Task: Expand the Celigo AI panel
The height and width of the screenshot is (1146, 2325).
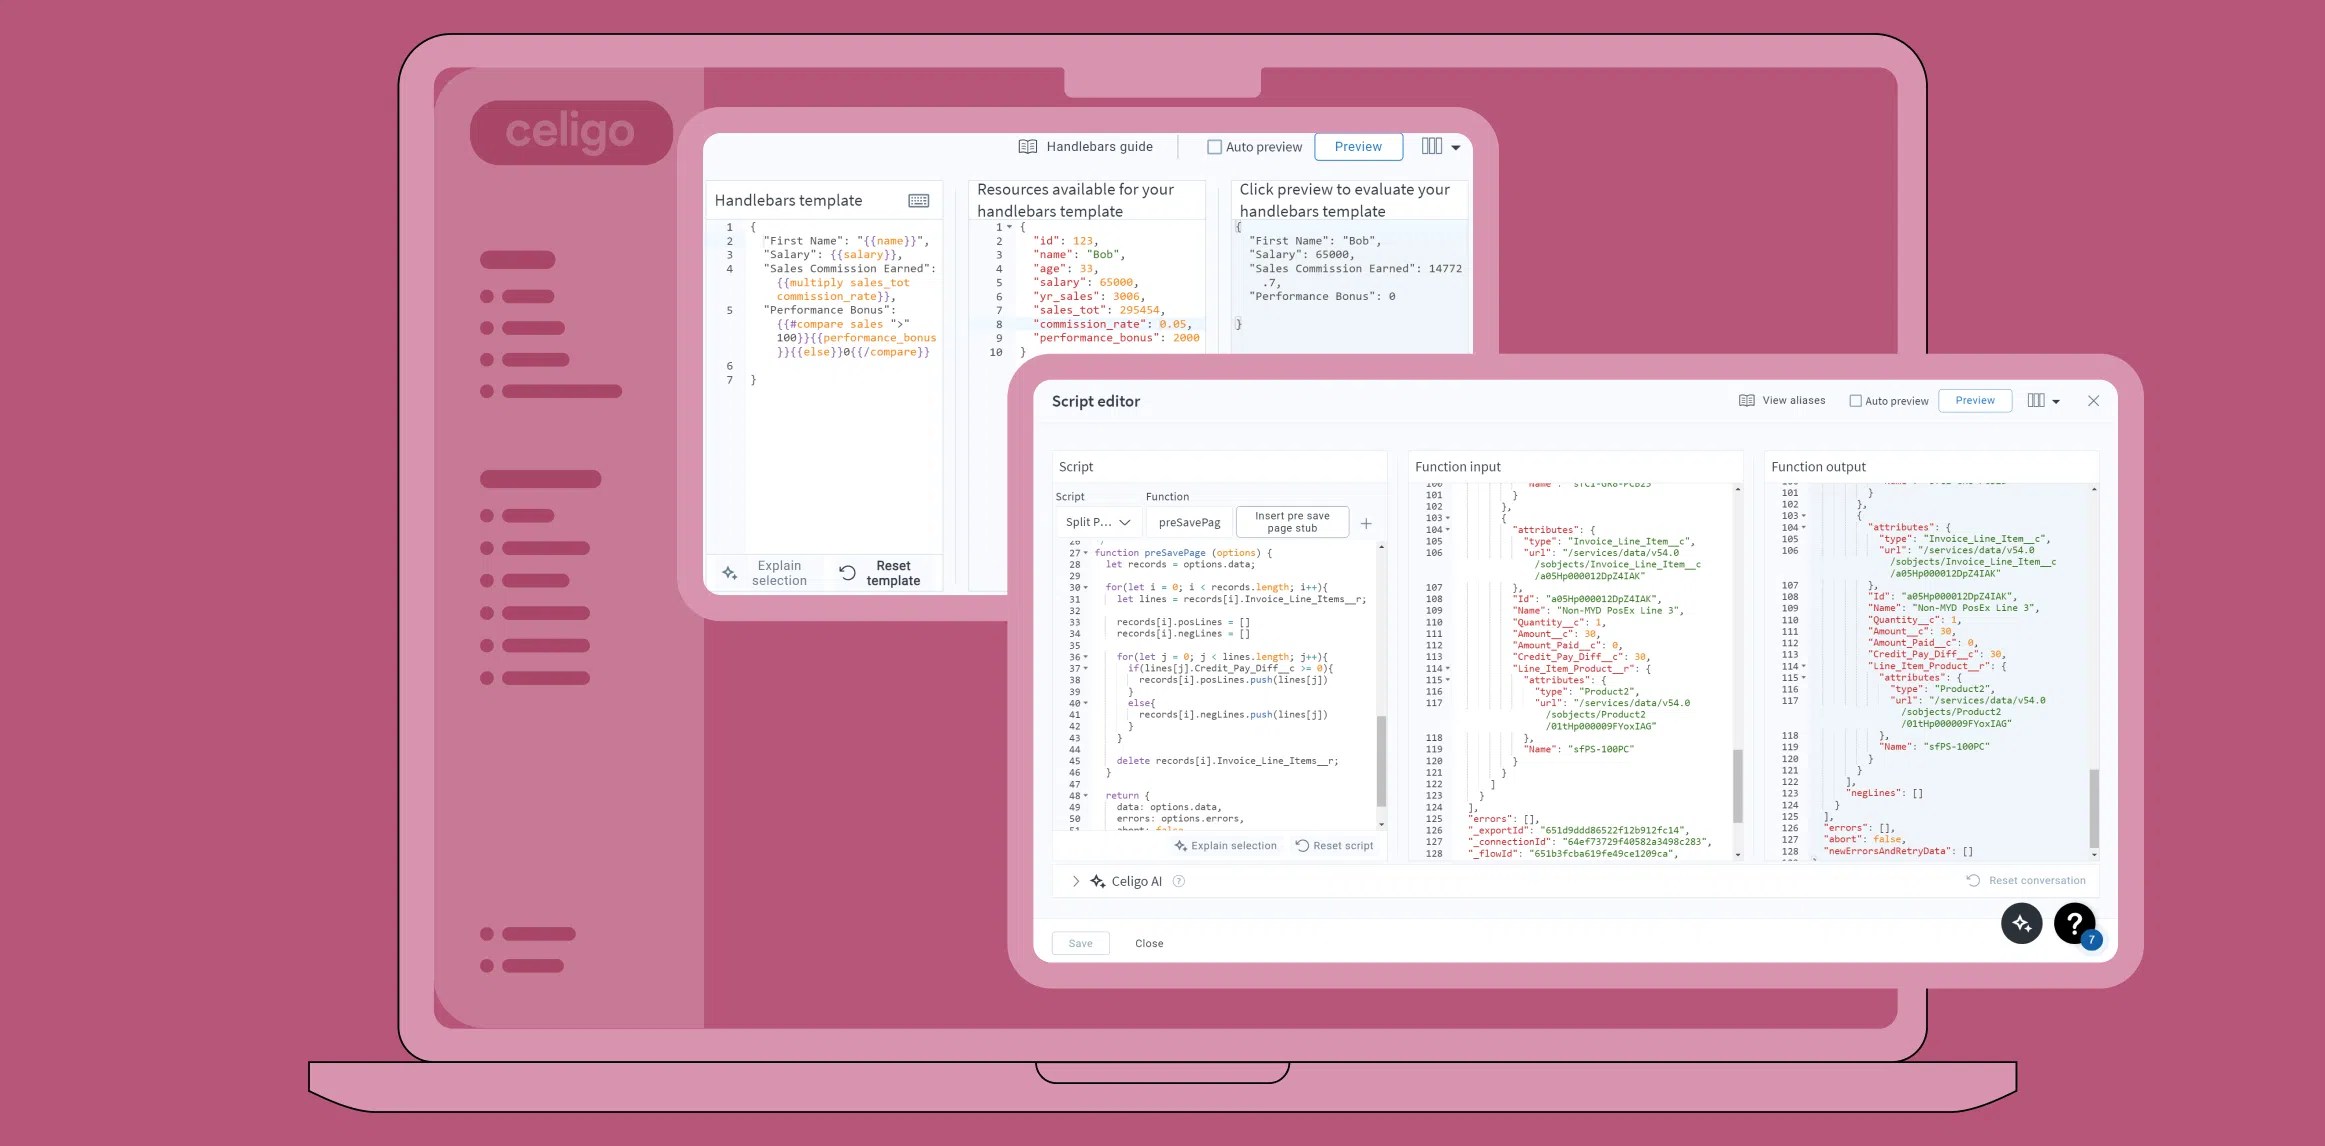Action: click(1075, 881)
